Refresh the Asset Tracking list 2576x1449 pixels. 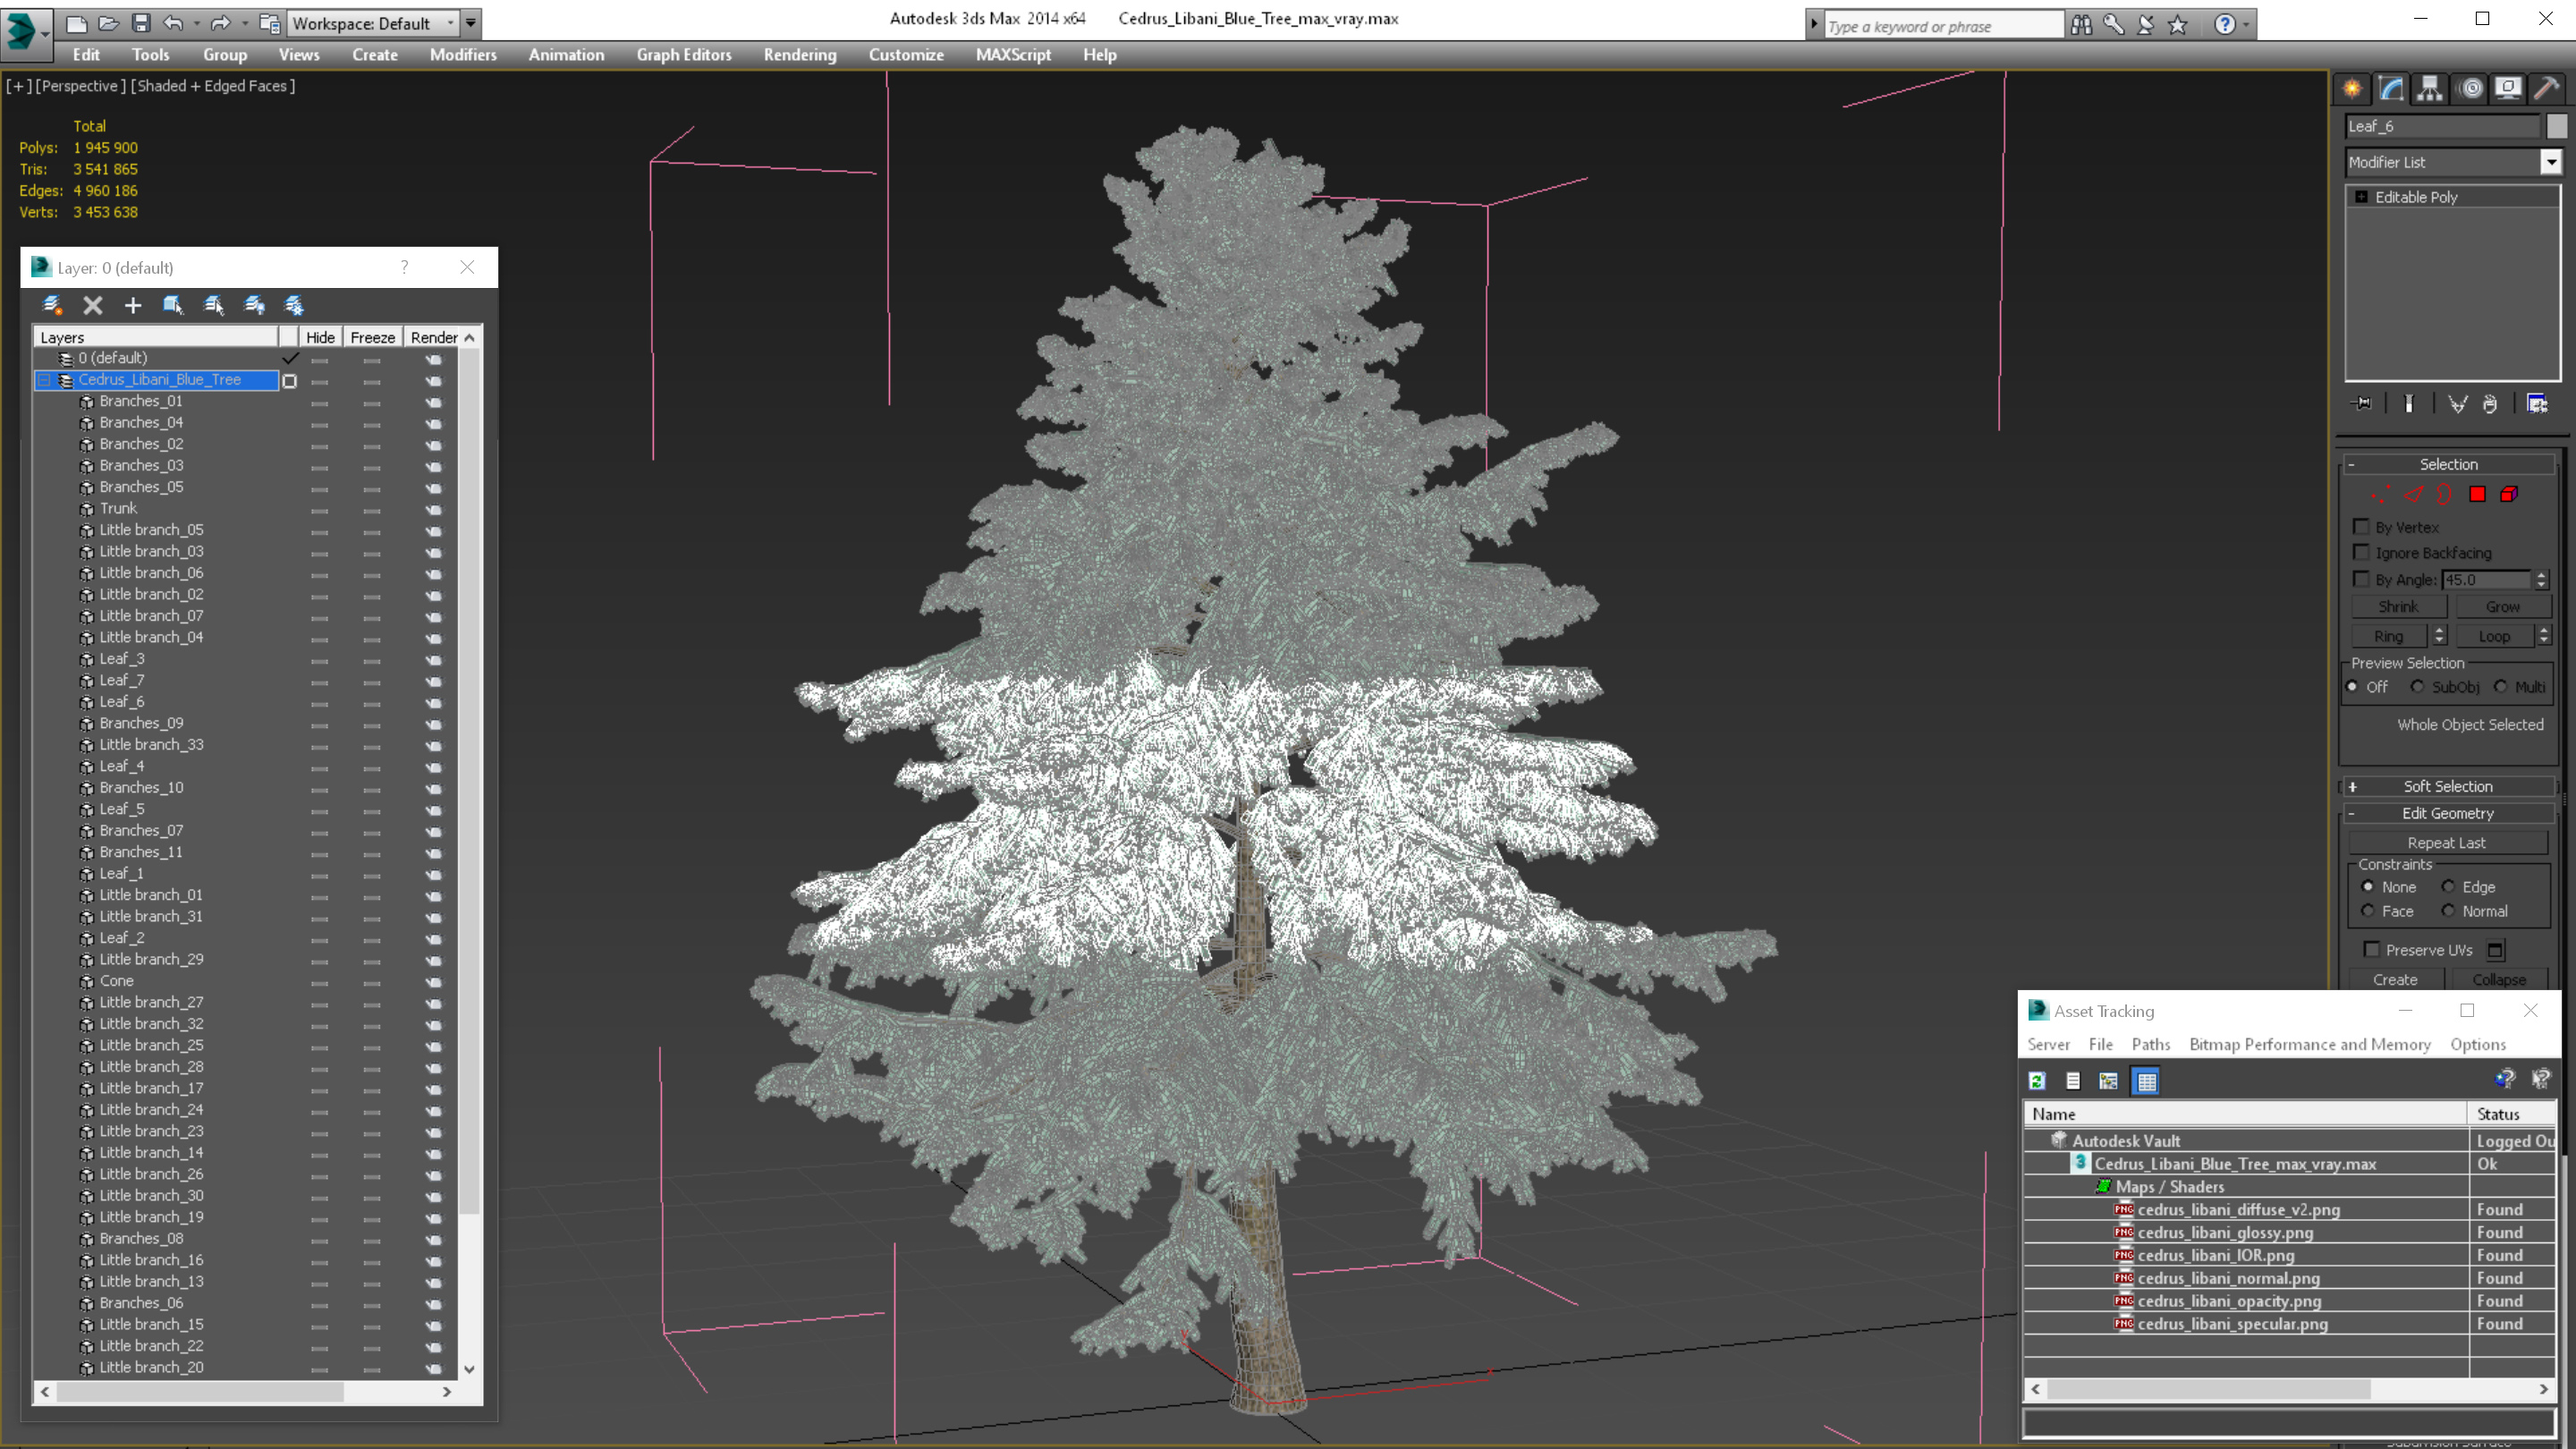(2037, 1081)
